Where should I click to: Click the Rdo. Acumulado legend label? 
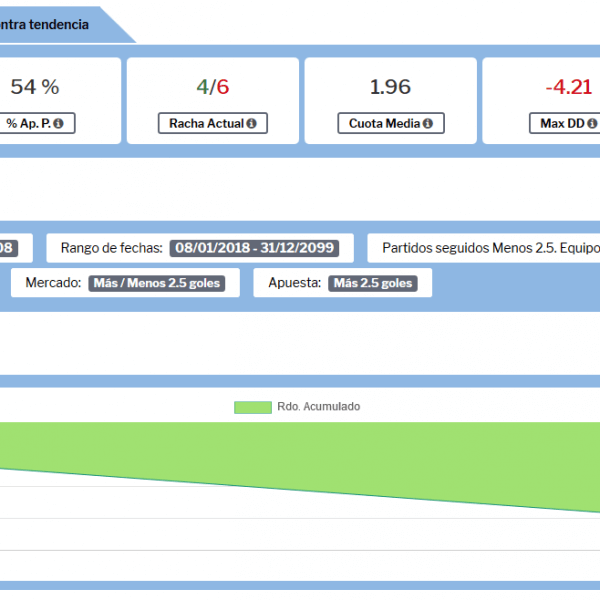(318, 406)
